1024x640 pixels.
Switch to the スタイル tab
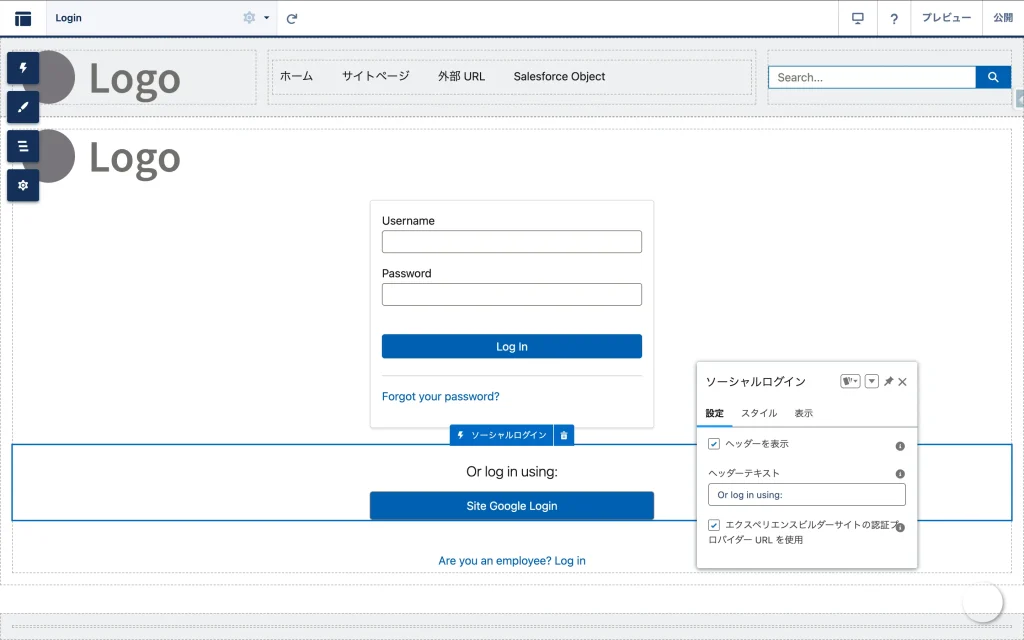[x=759, y=413]
